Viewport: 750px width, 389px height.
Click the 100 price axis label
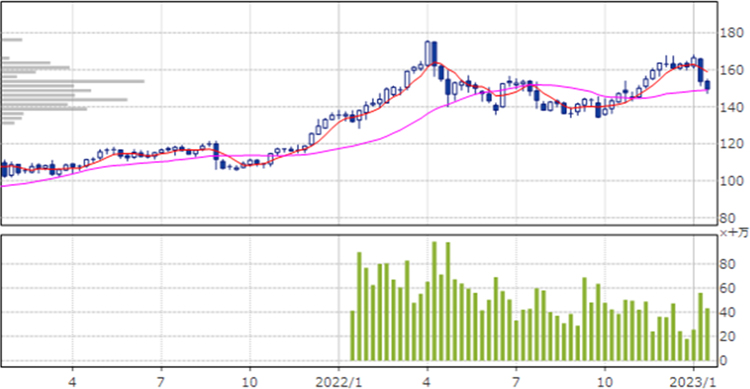(732, 181)
